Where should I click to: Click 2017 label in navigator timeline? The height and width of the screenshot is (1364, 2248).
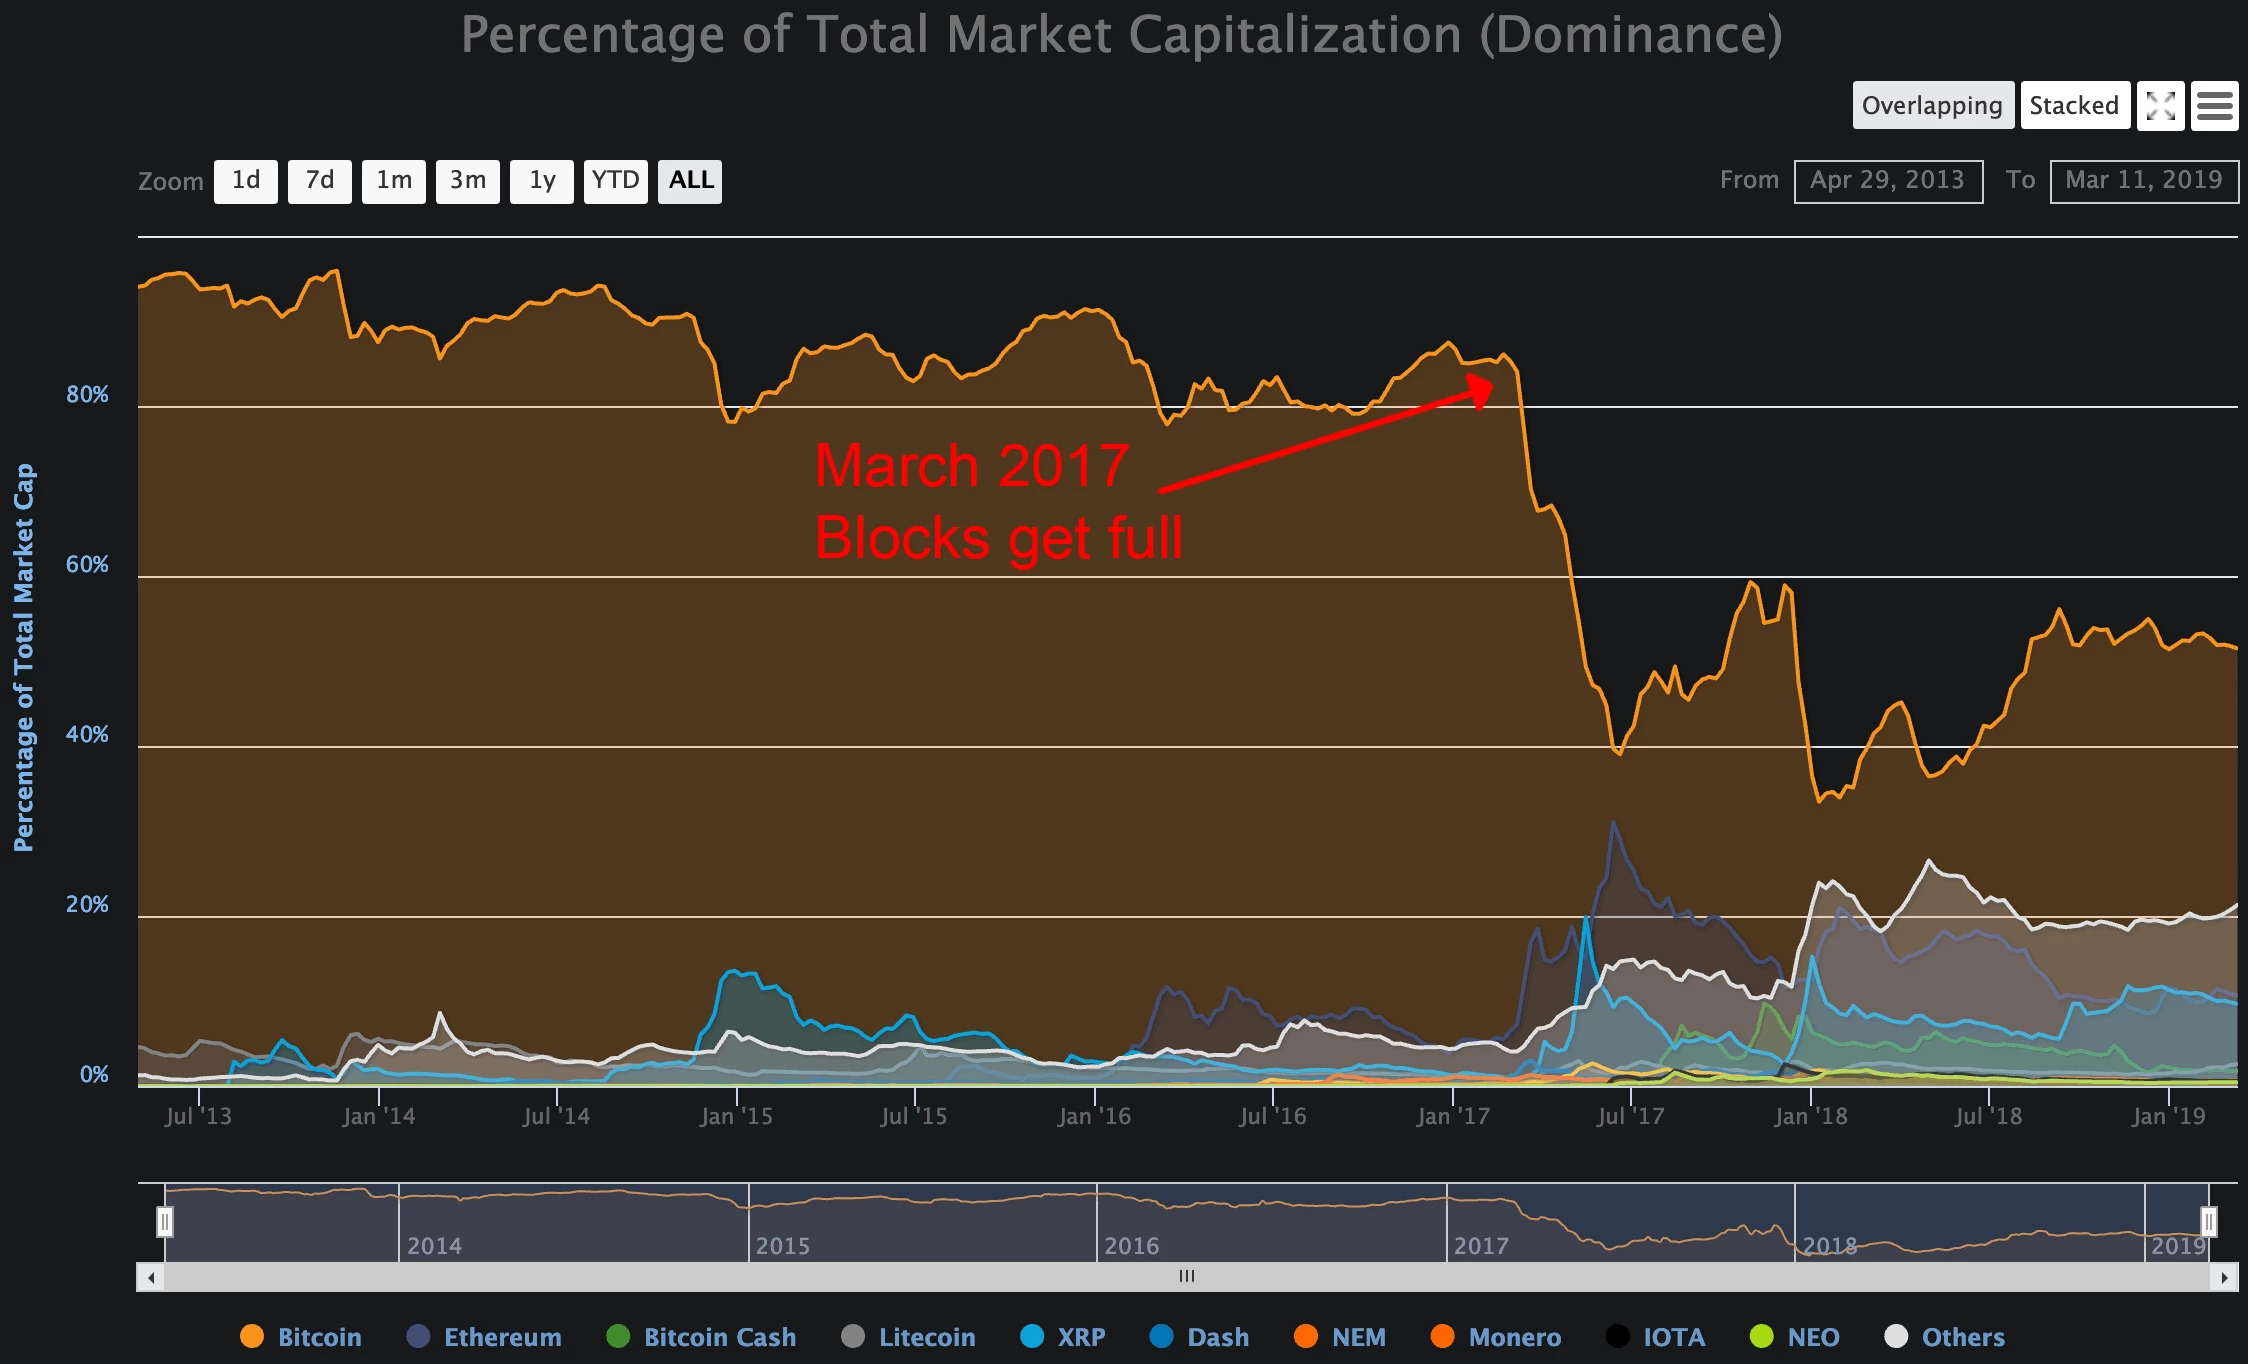[x=1481, y=1246]
